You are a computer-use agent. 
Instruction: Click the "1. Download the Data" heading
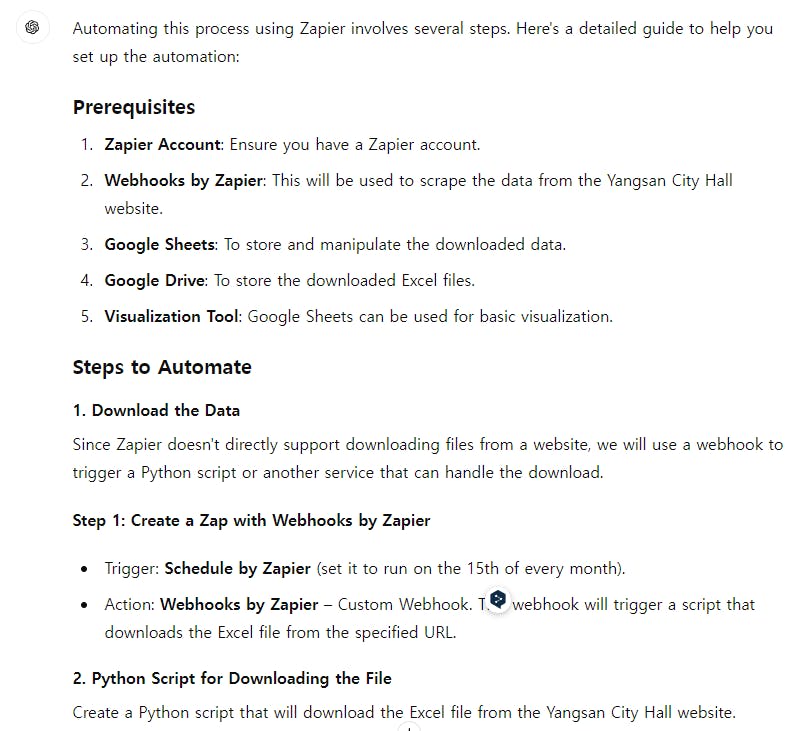[157, 411]
